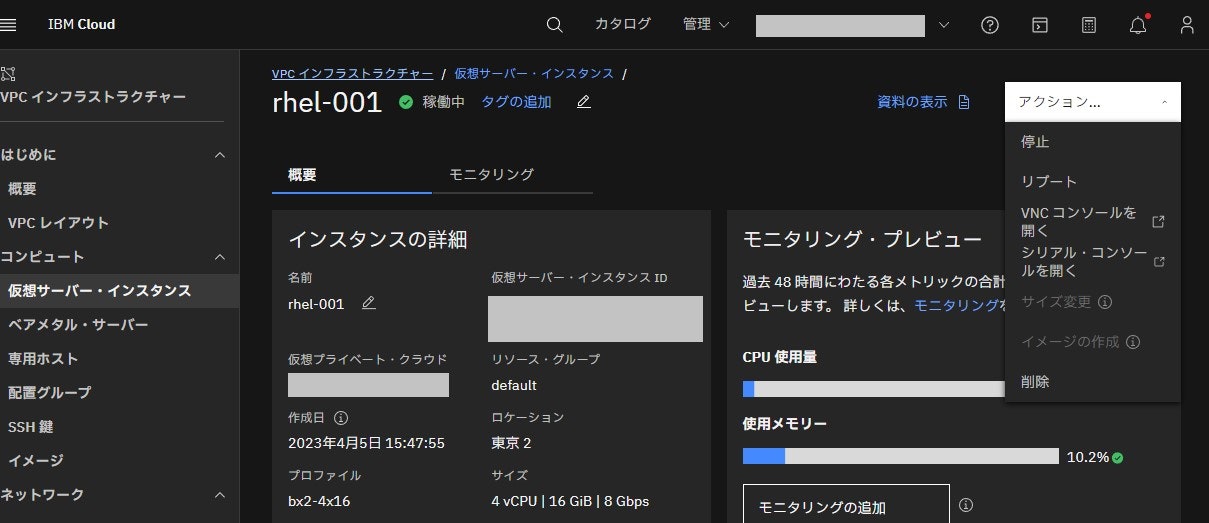Switch to the 概要 tab
1209x523 pixels.
point(352,174)
